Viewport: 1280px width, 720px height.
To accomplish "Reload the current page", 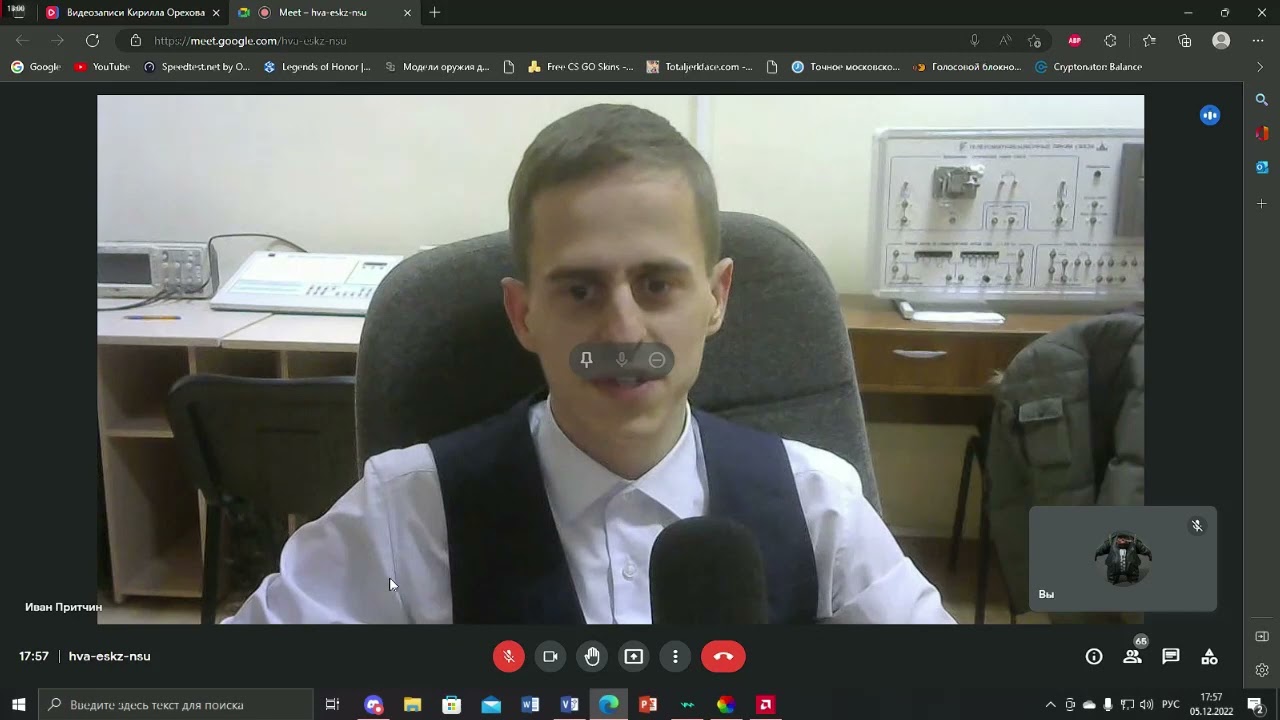I will pyautogui.click(x=92, y=40).
